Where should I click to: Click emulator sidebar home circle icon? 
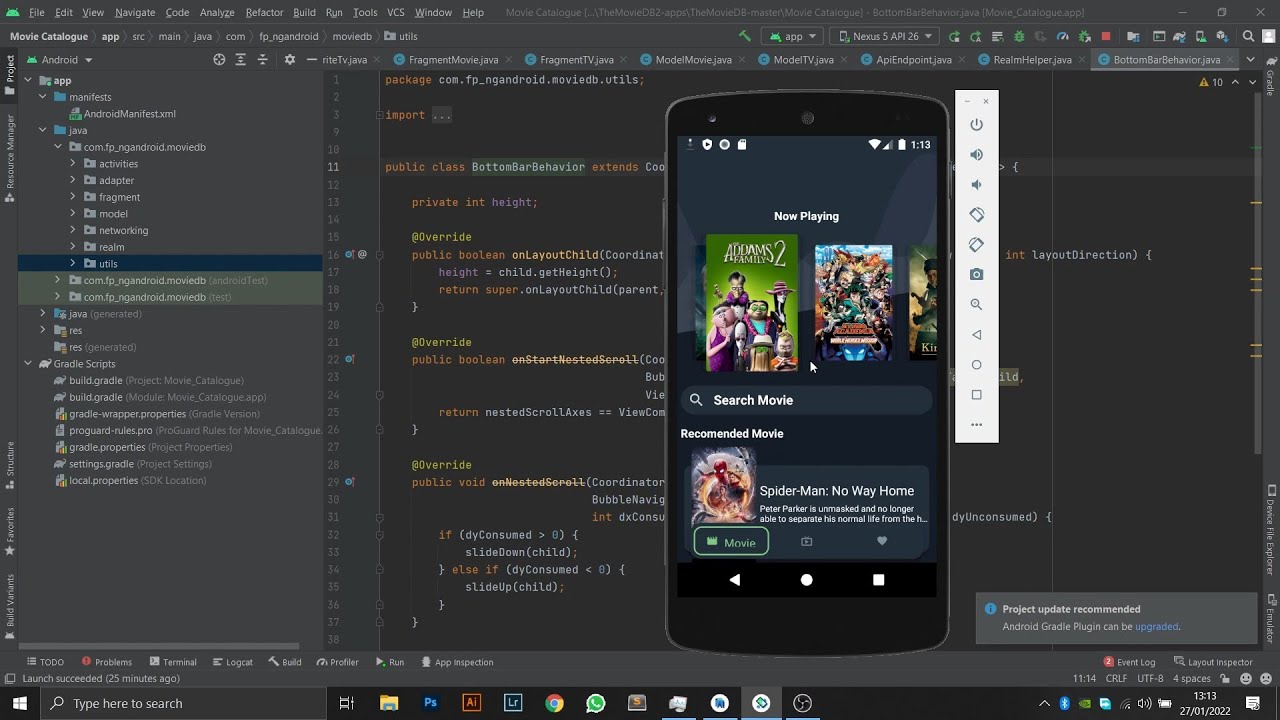[x=976, y=364]
